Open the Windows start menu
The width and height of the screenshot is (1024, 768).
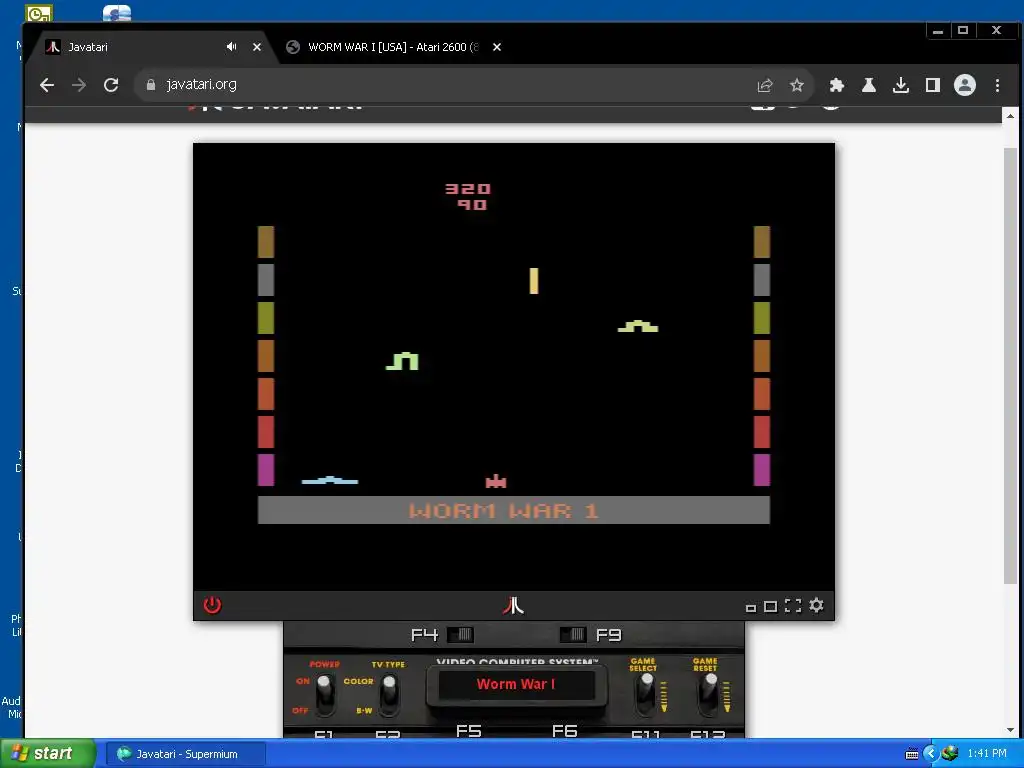click(48, 754)
